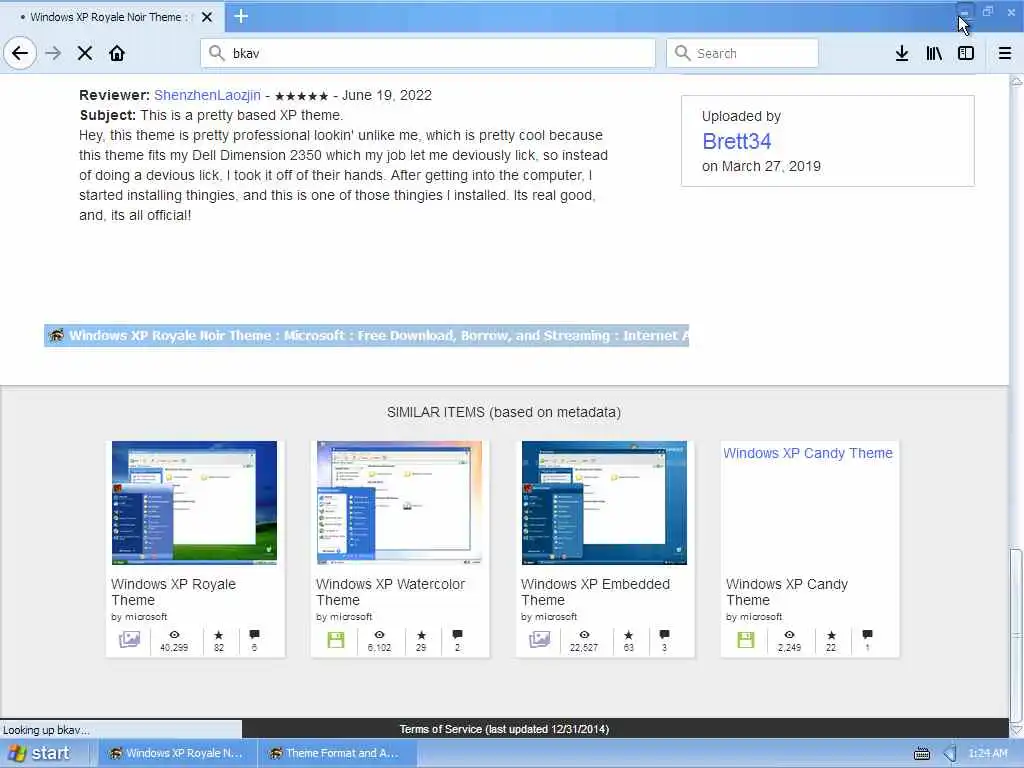Open the Library bookshelf icon
Viewport: 1024px width, 768px height.
(x=934, y=53)
